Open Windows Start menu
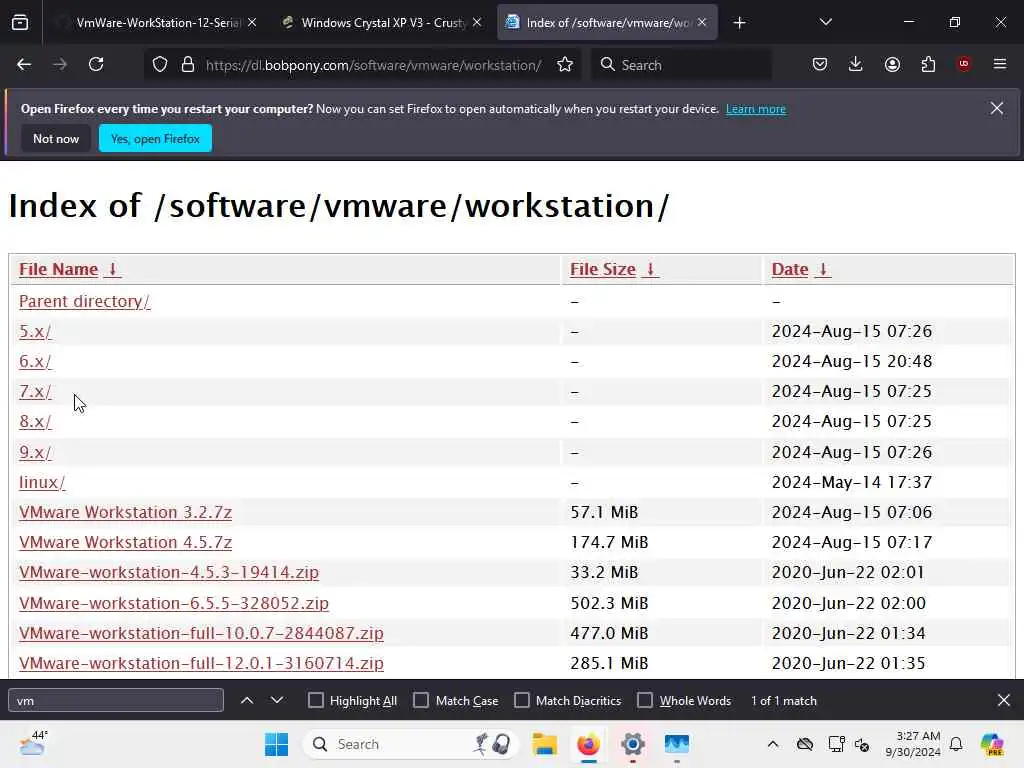 click(276, 744)
